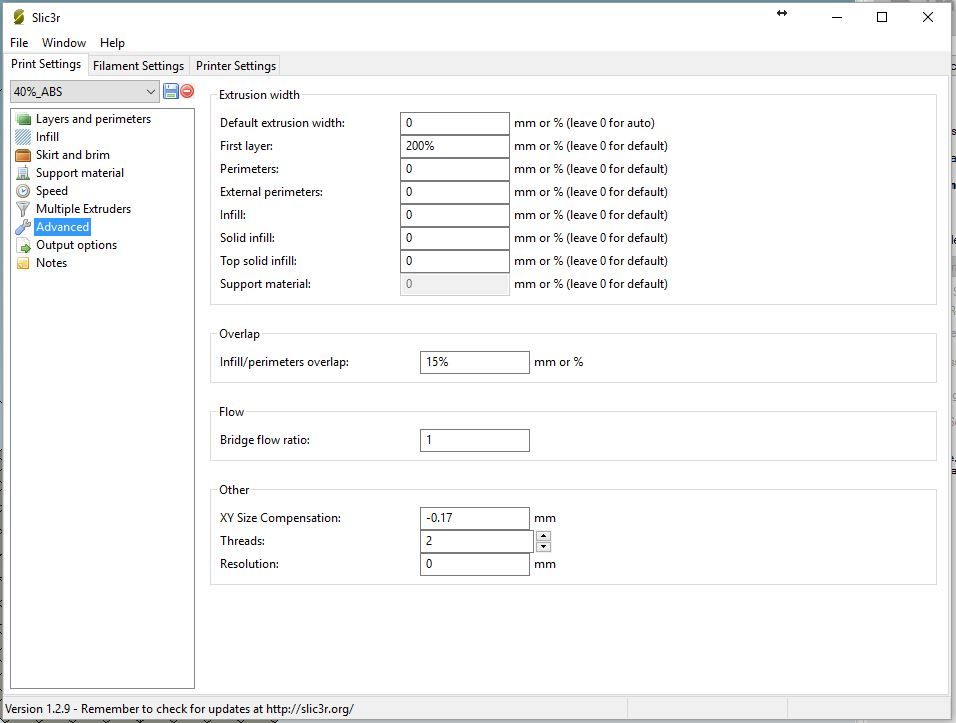Switch to the Printer Settings tab
This screenshot has height=723, width=956.
(236, 66)
